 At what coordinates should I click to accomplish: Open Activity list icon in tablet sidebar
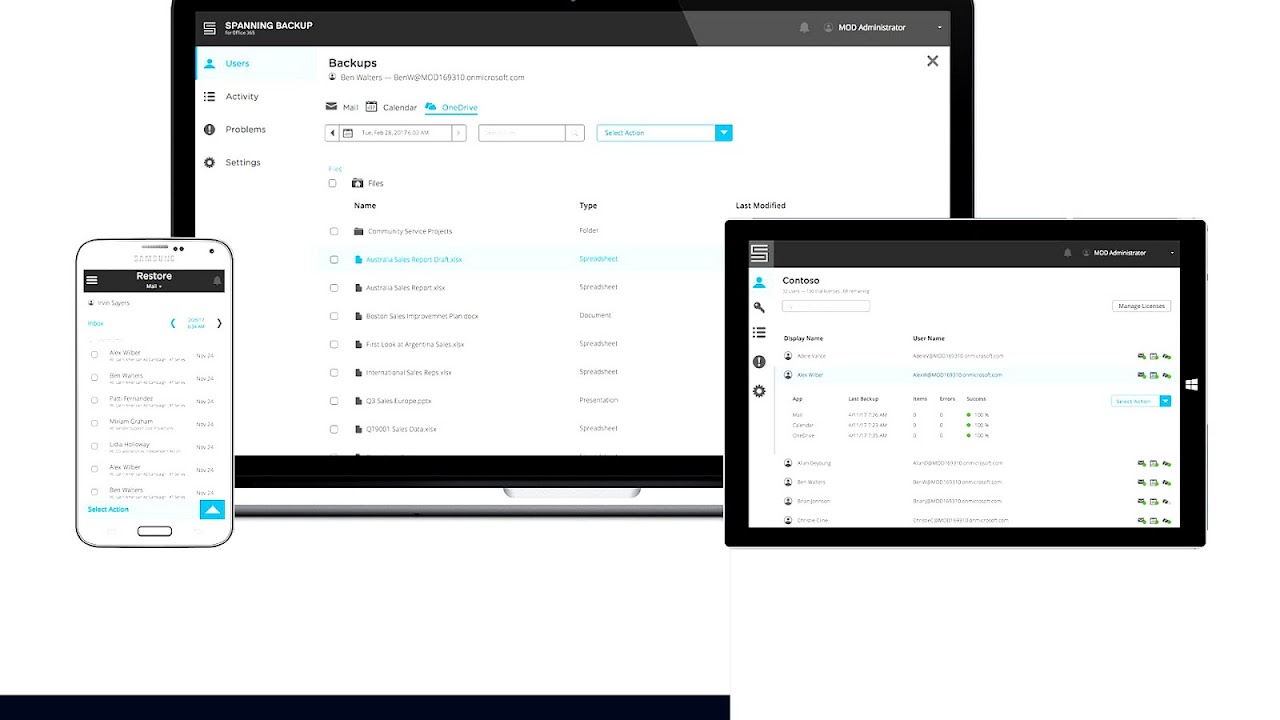(x=759, y=333)
